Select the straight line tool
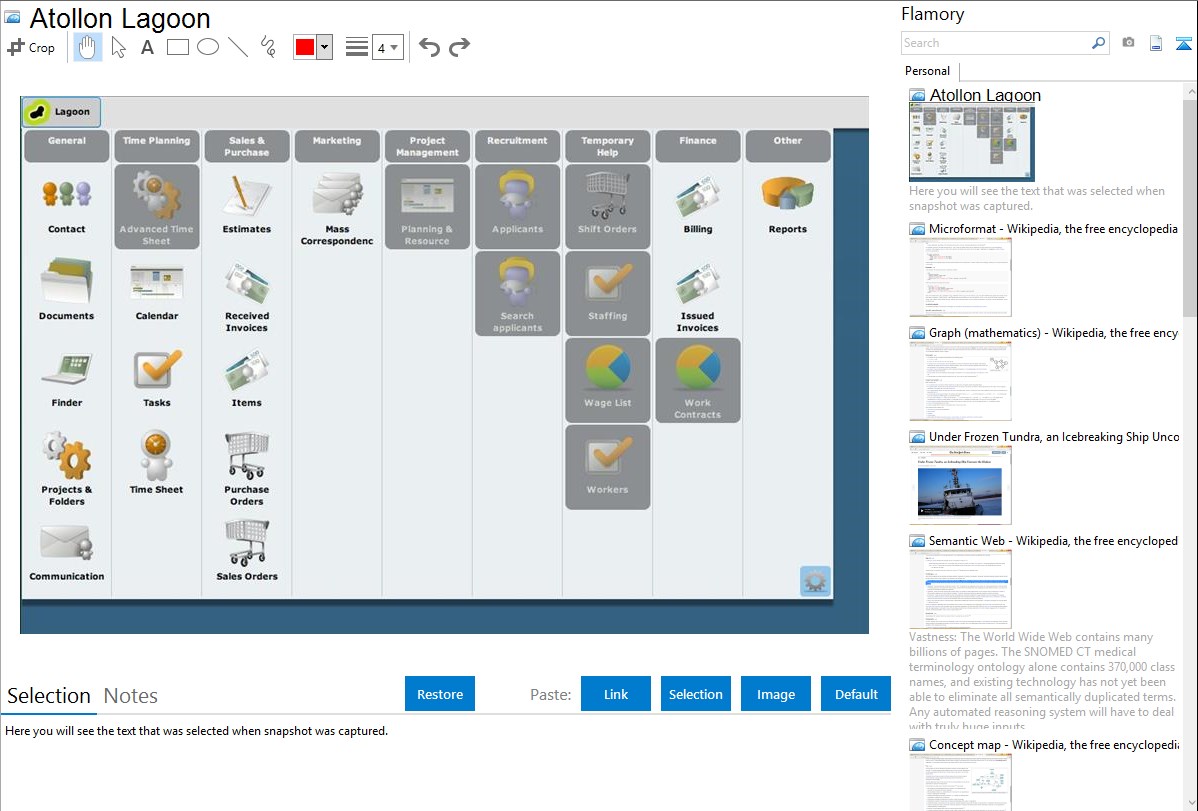 238,47
